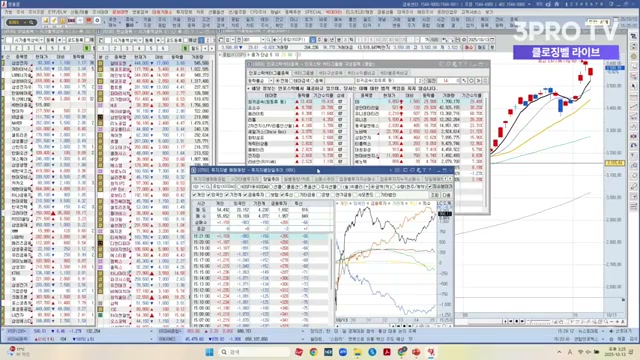Click the 조회 button in investor window
This screenshot has height=360, width=640.
436,195
